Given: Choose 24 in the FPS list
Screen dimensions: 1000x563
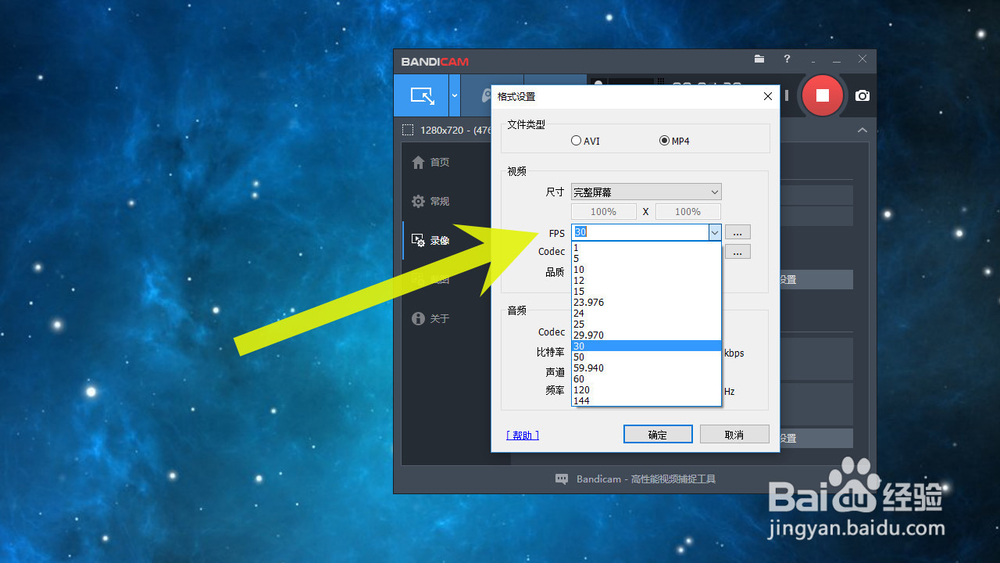Looking at the screenshot, I should 646,313.
